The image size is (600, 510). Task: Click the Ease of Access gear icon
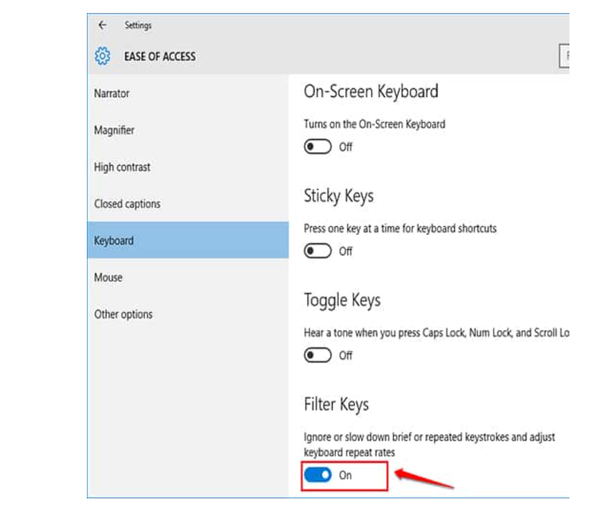103,56
